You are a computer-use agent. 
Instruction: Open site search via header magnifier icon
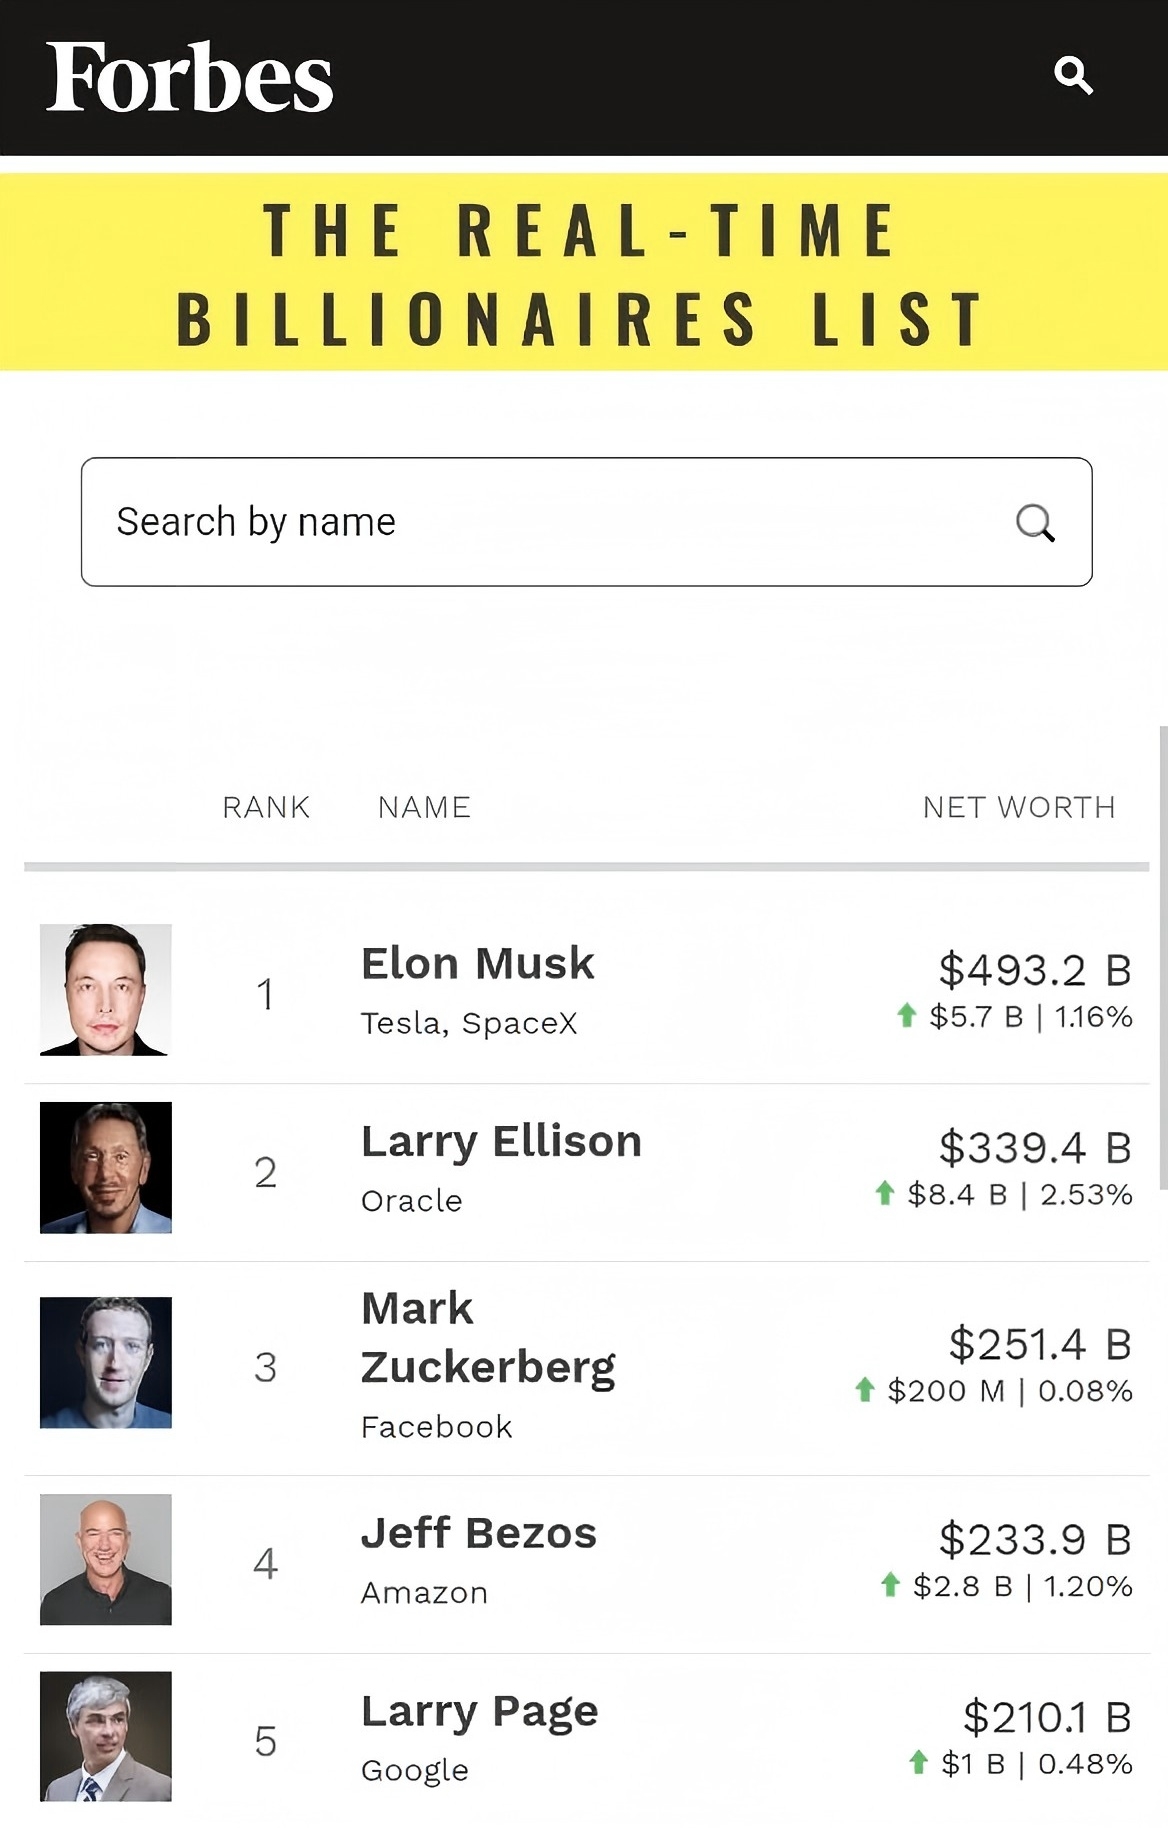tap(1073, 75)
